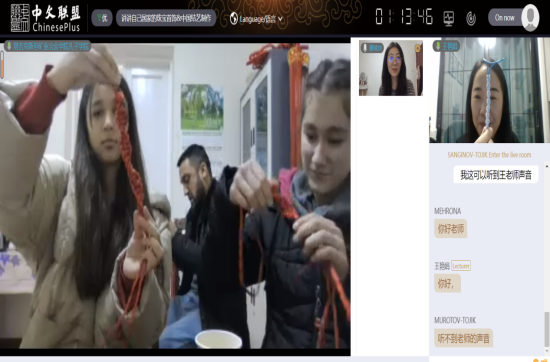
Task: Click the network signal quality indicator
Action: coord(102,18)
